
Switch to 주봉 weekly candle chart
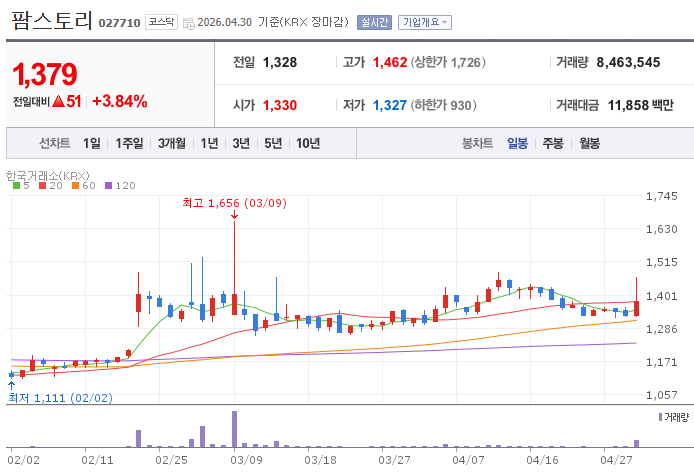point(553,143)
